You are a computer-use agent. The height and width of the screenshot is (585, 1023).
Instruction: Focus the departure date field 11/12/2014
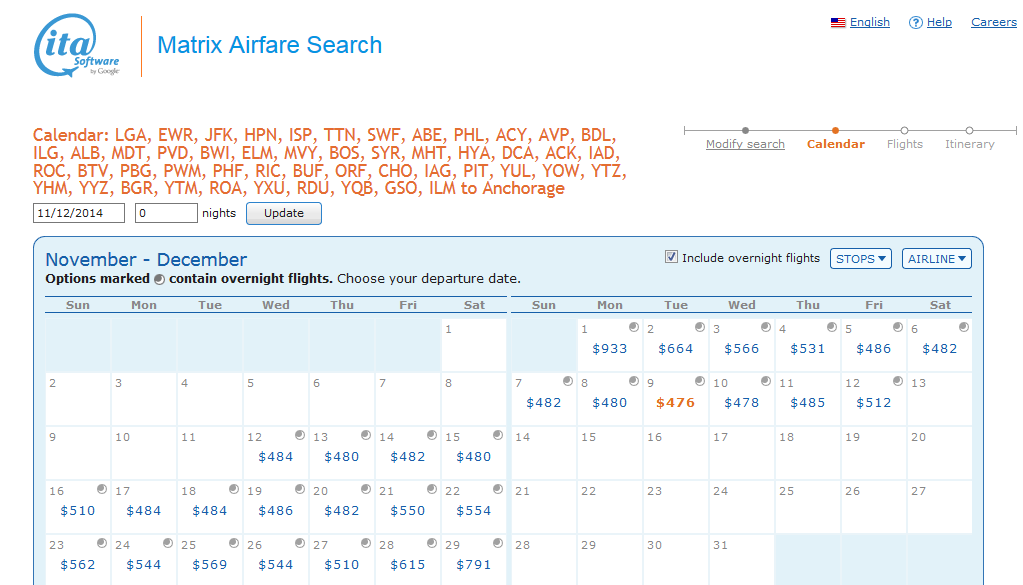(79, 213)
